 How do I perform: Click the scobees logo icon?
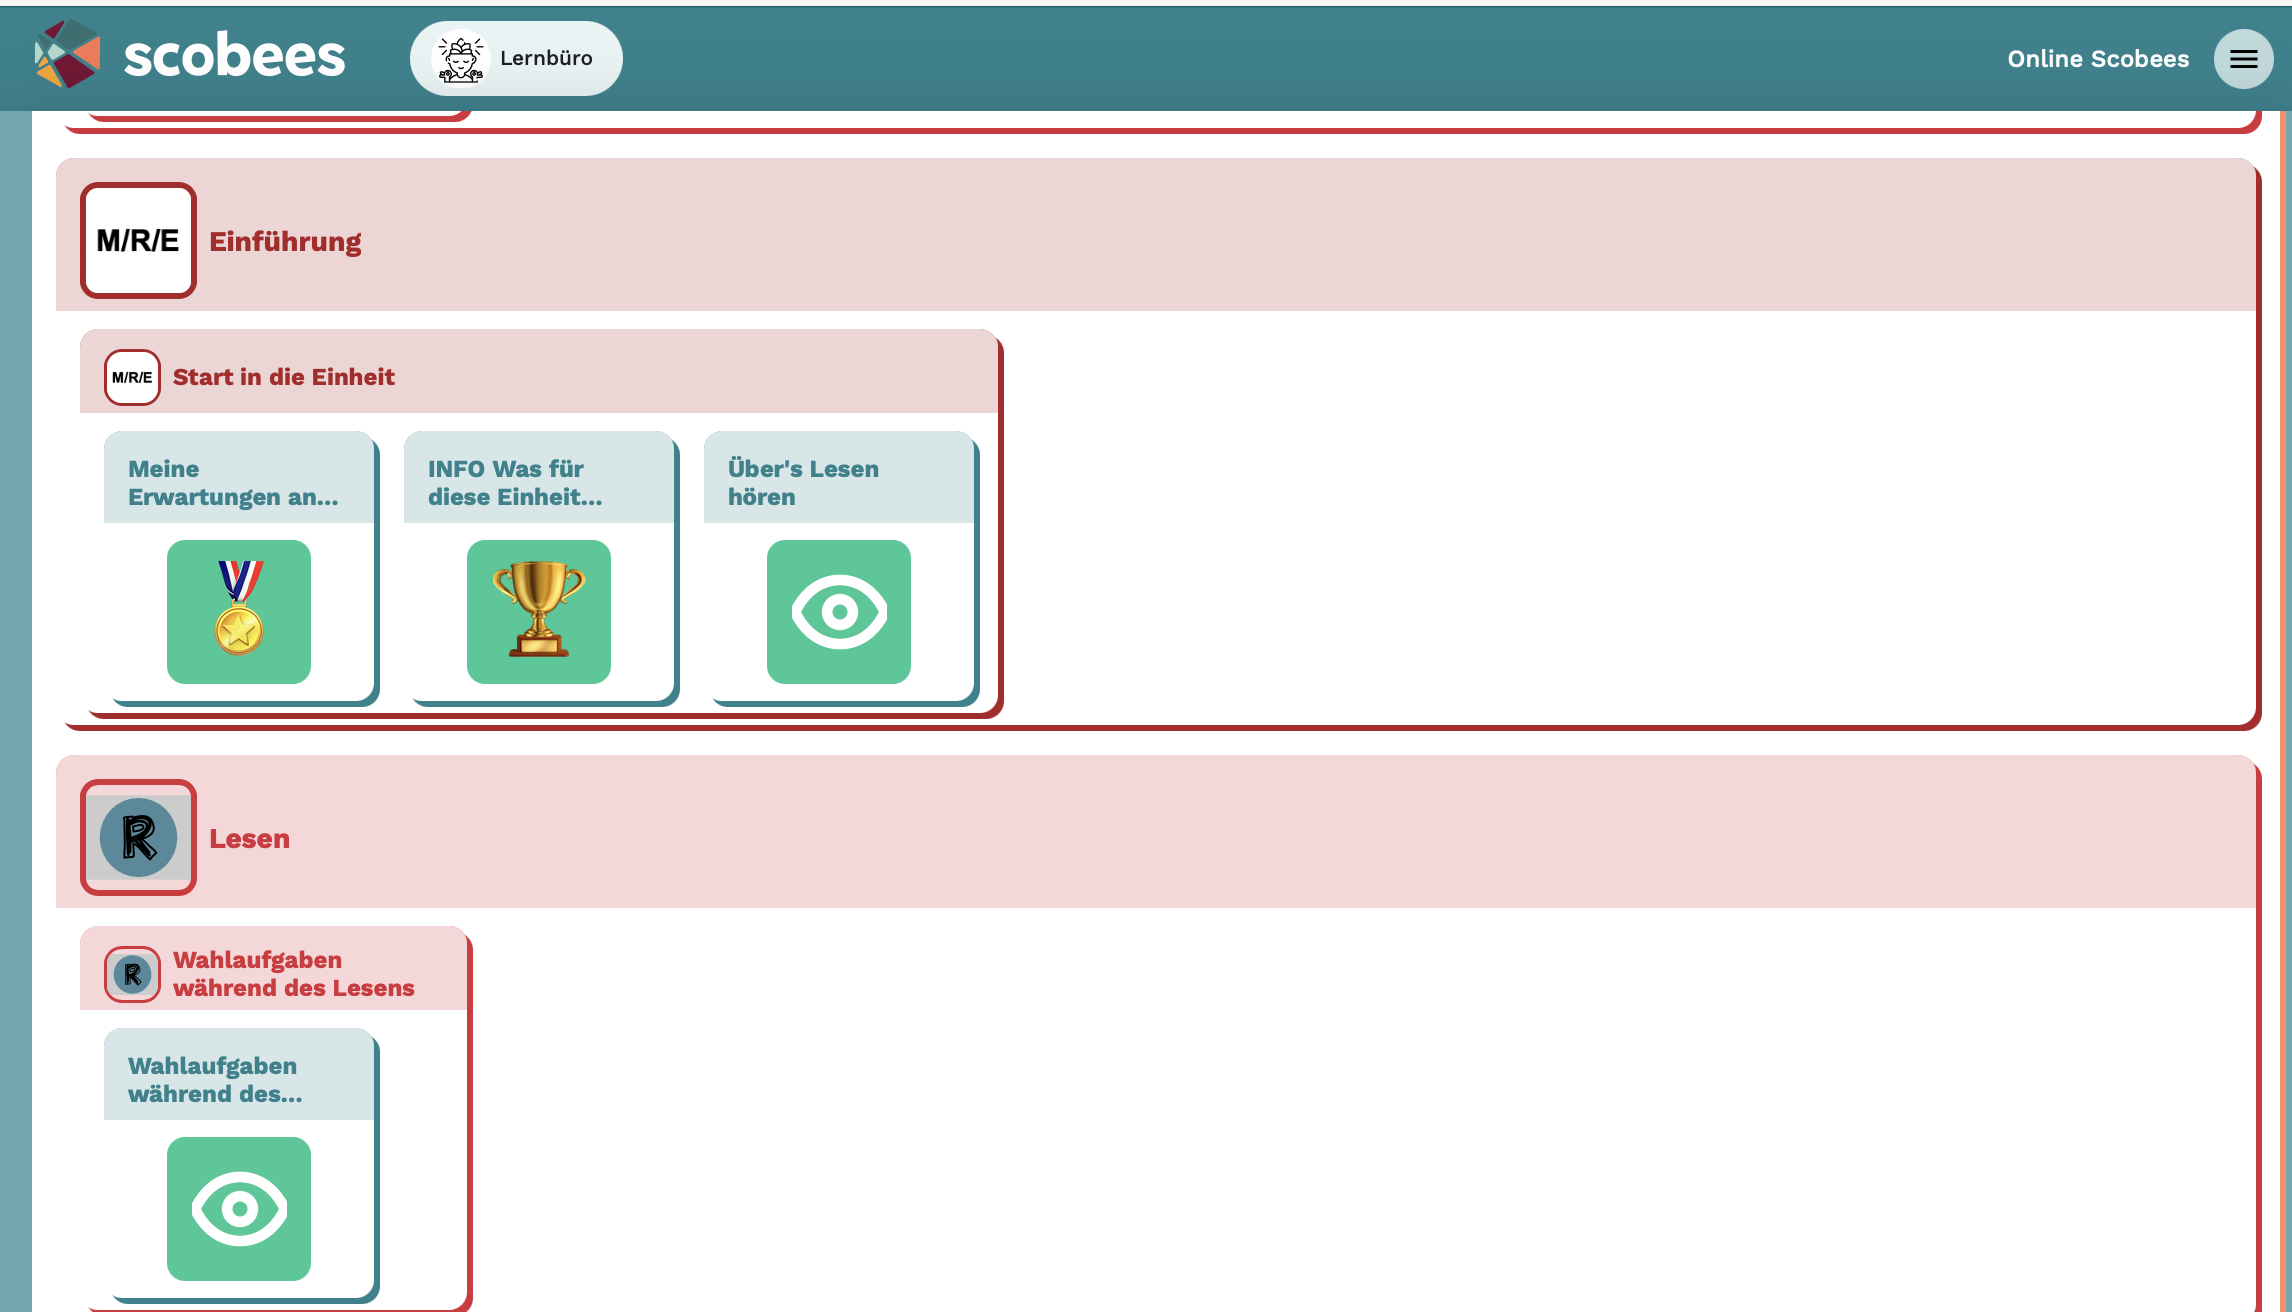coord(67,55)
